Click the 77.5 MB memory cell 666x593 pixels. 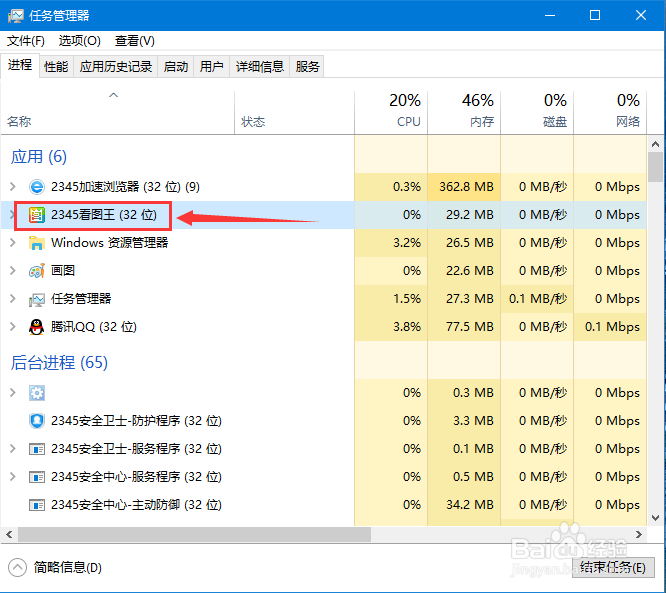[x=464, y=327]
